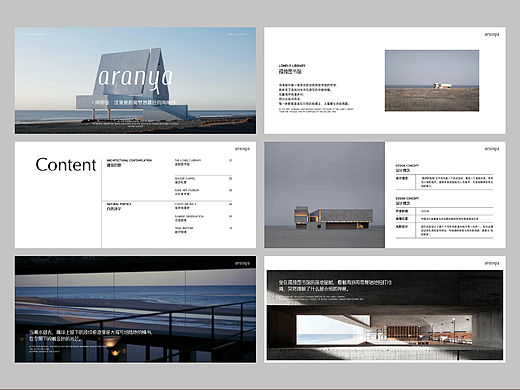This screenshot has width=520, height=390.
Task: Click the aranya logo on the library intro slide
Action: coord(492,34)
